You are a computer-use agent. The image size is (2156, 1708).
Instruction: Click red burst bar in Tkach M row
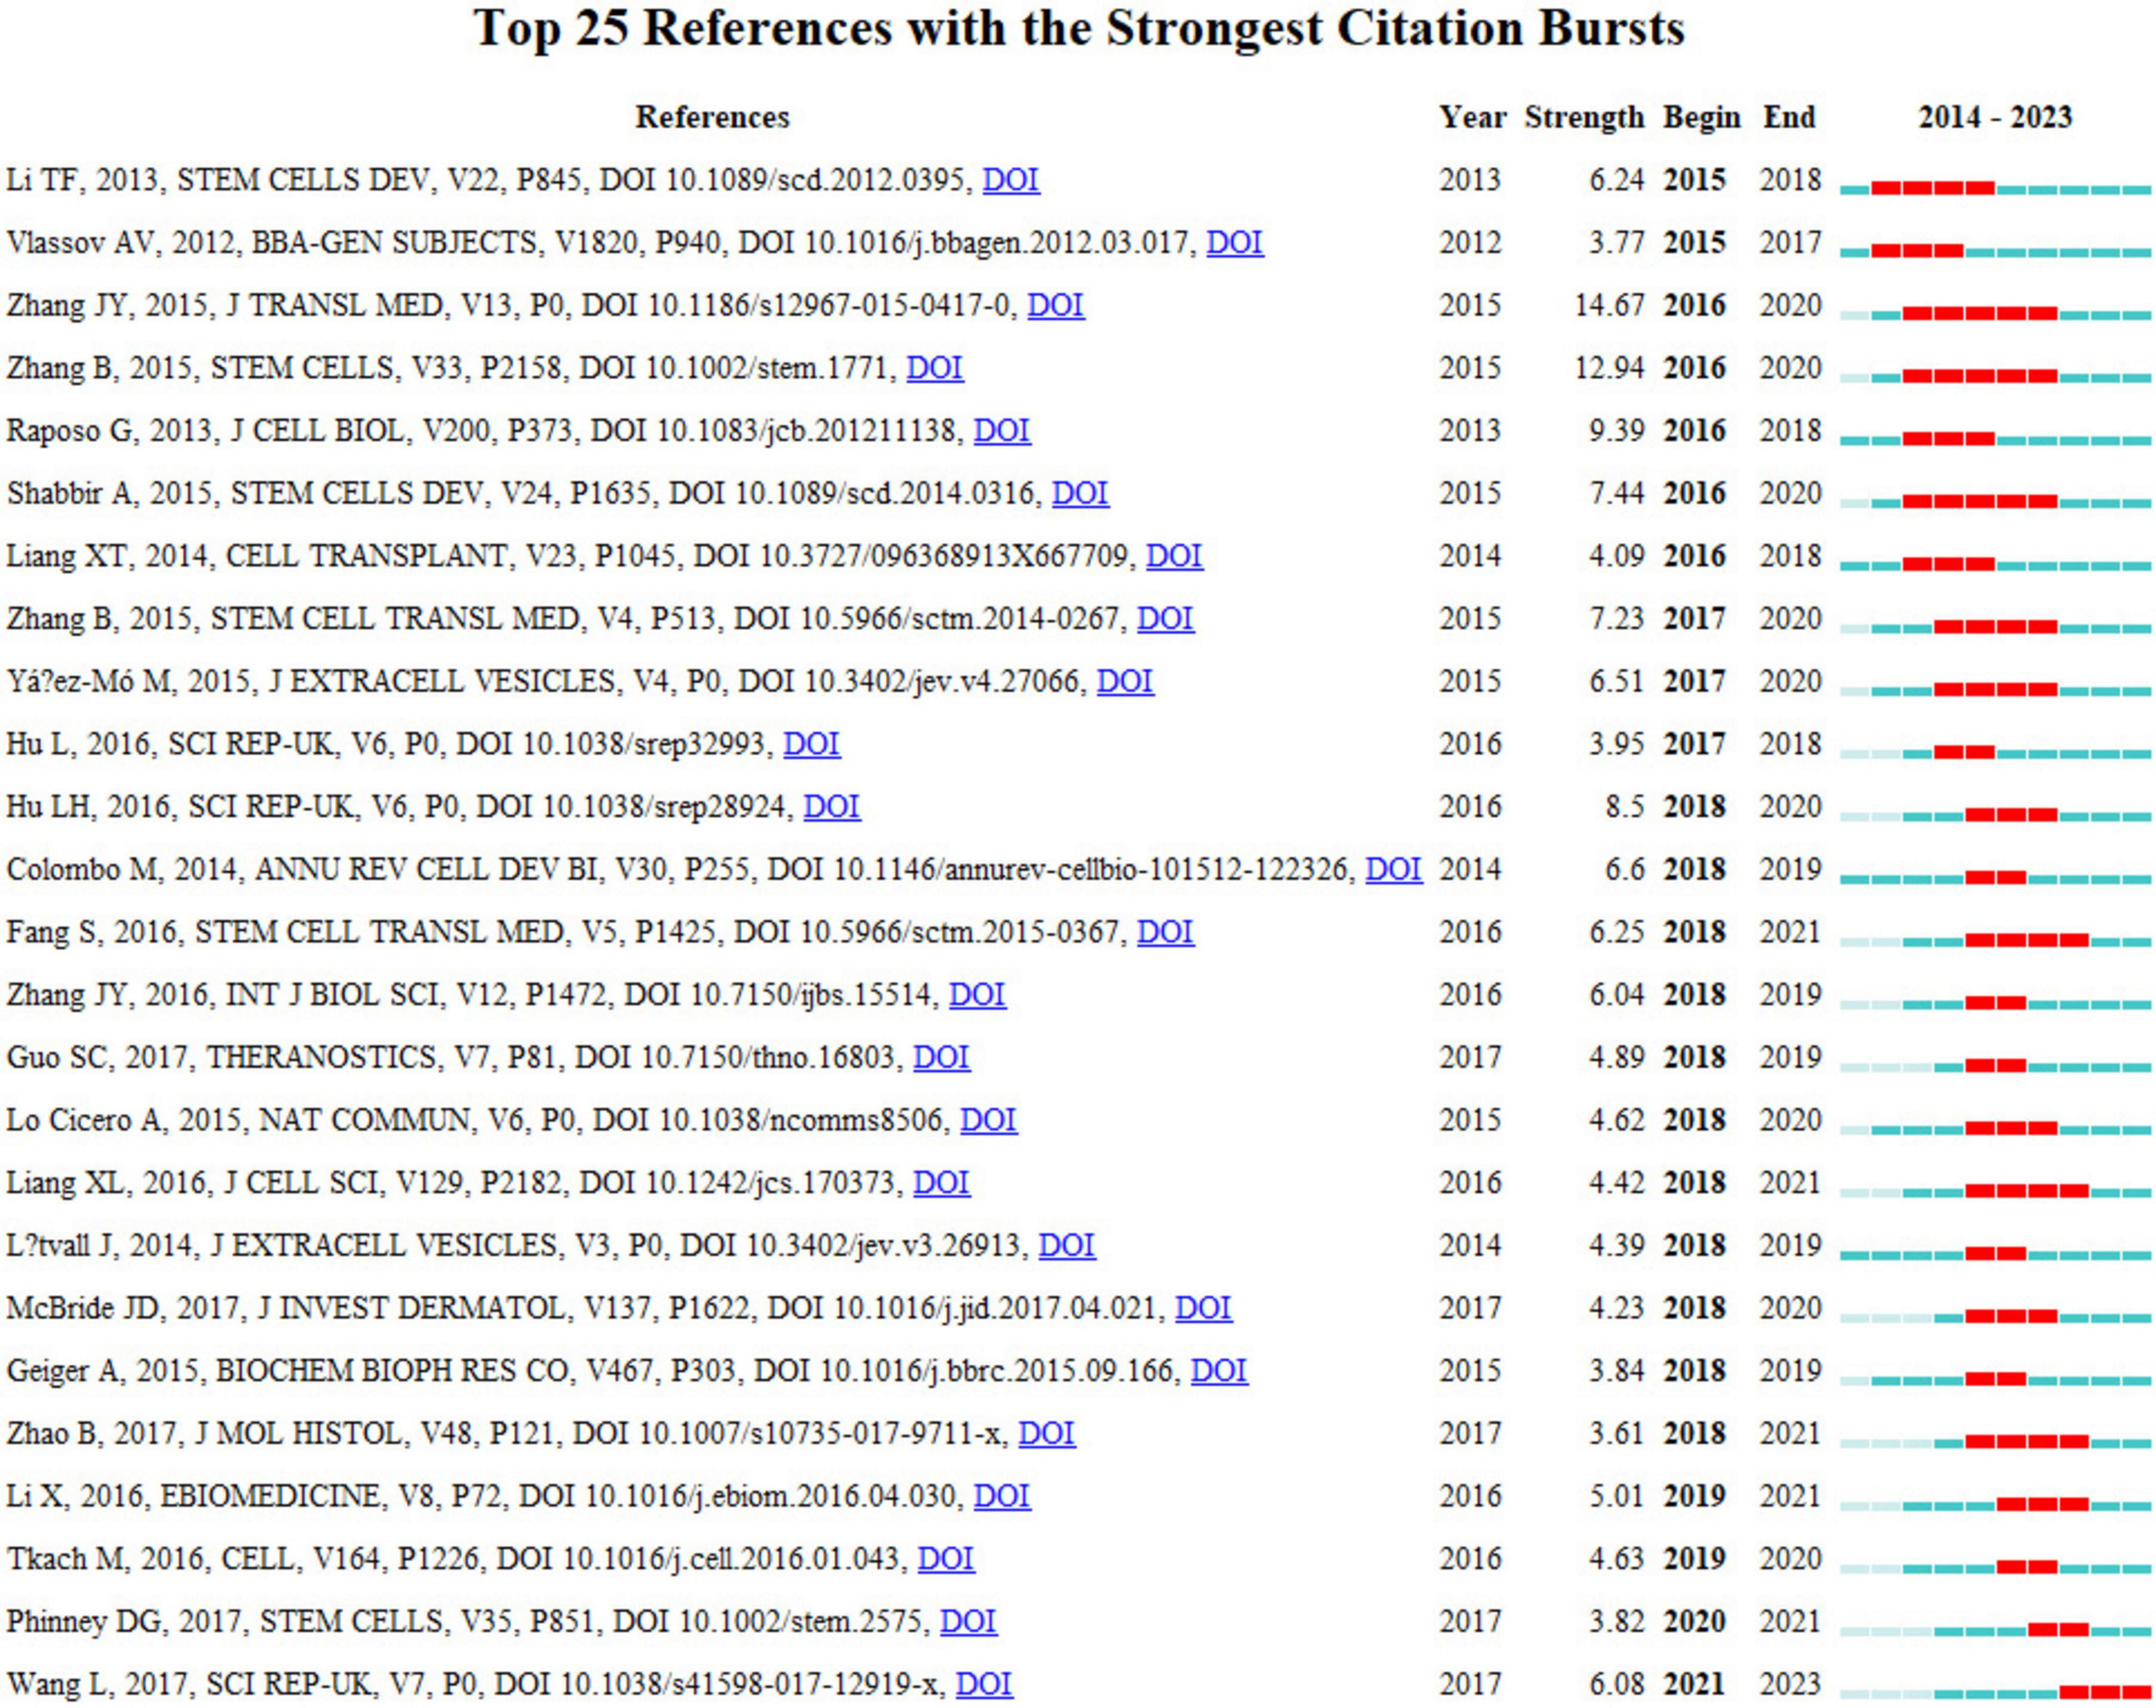(2027, 1567)
